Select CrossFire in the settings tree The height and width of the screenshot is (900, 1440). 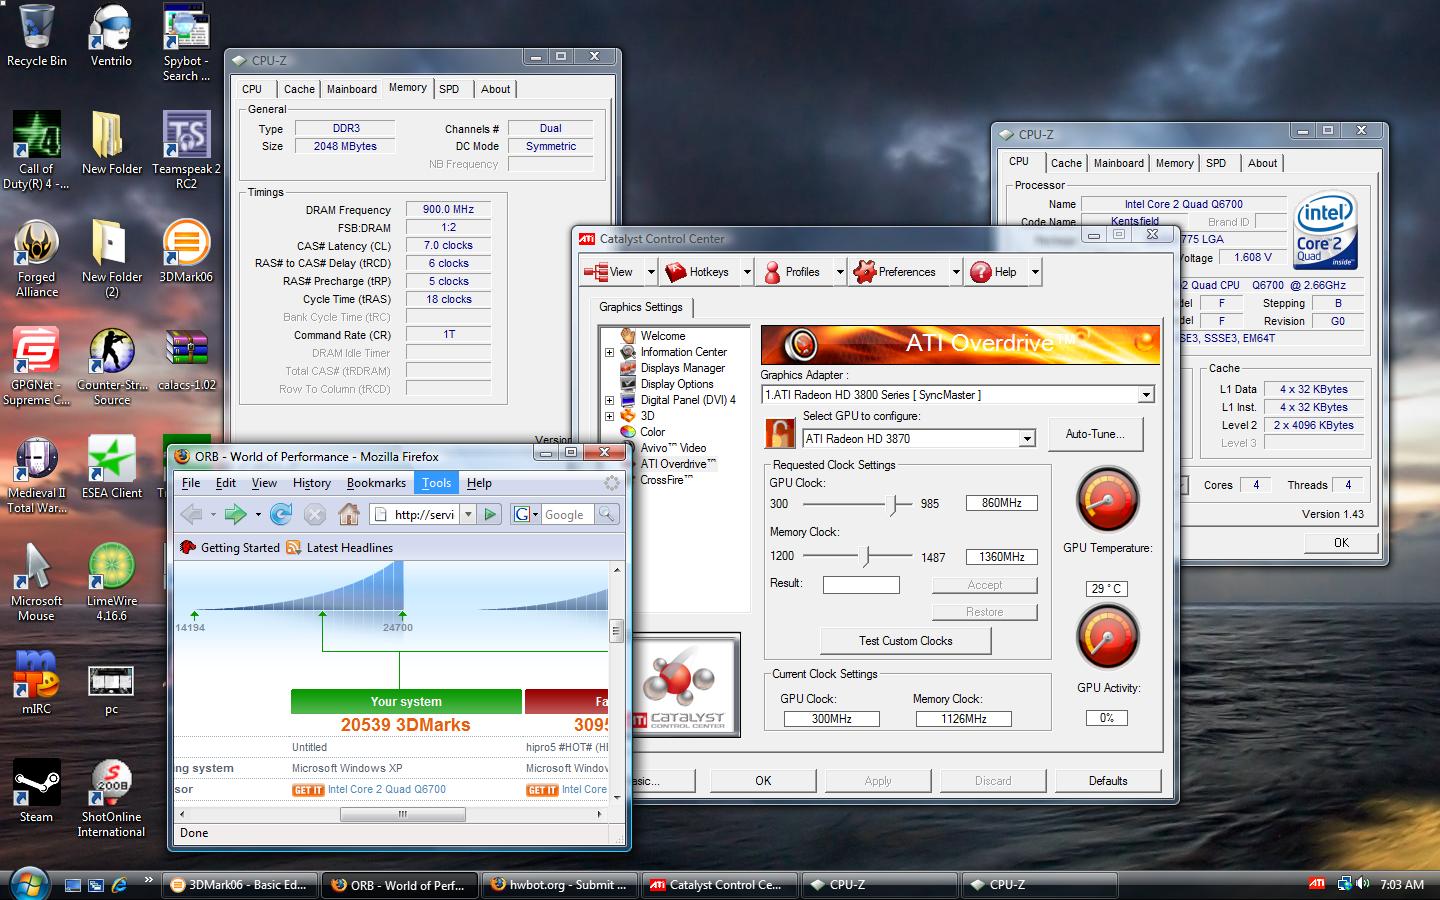[665, 480]
